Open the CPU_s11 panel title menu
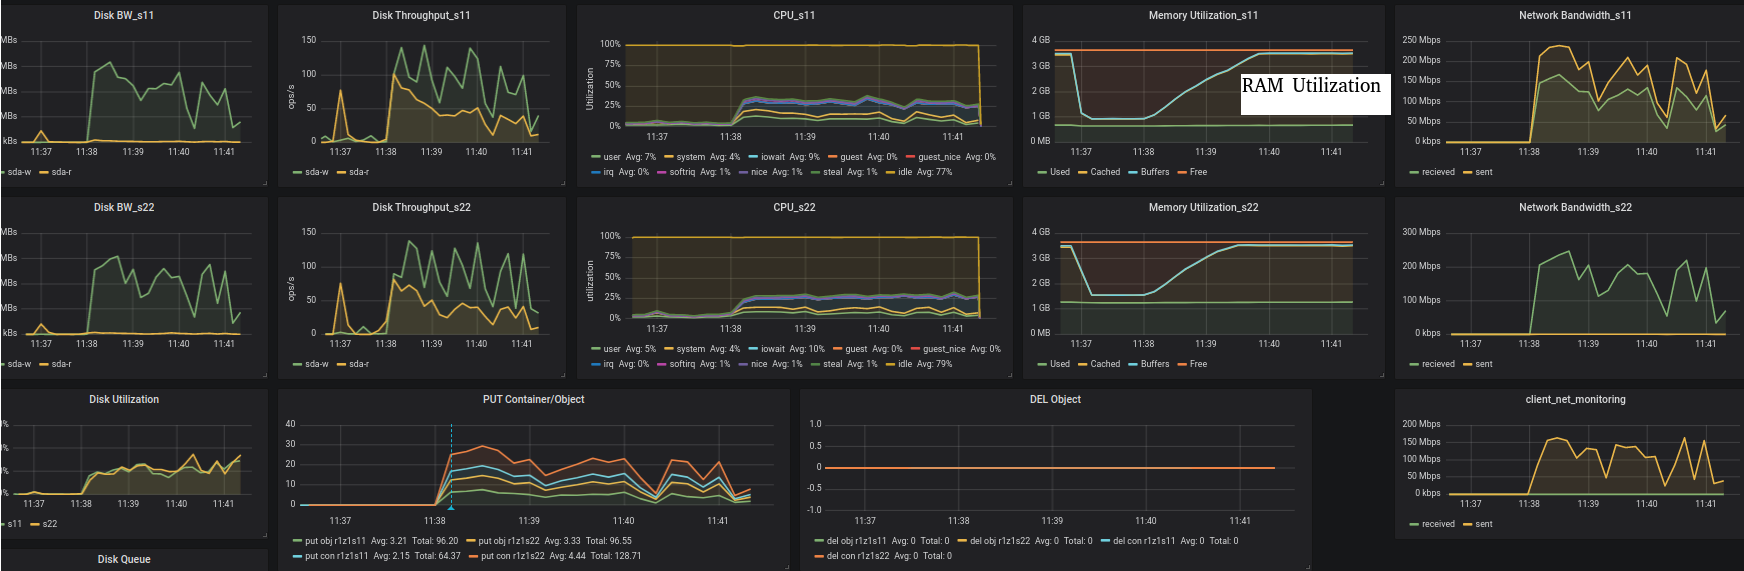The width and height of the screenshot is (1744, 571). (794, 15)
